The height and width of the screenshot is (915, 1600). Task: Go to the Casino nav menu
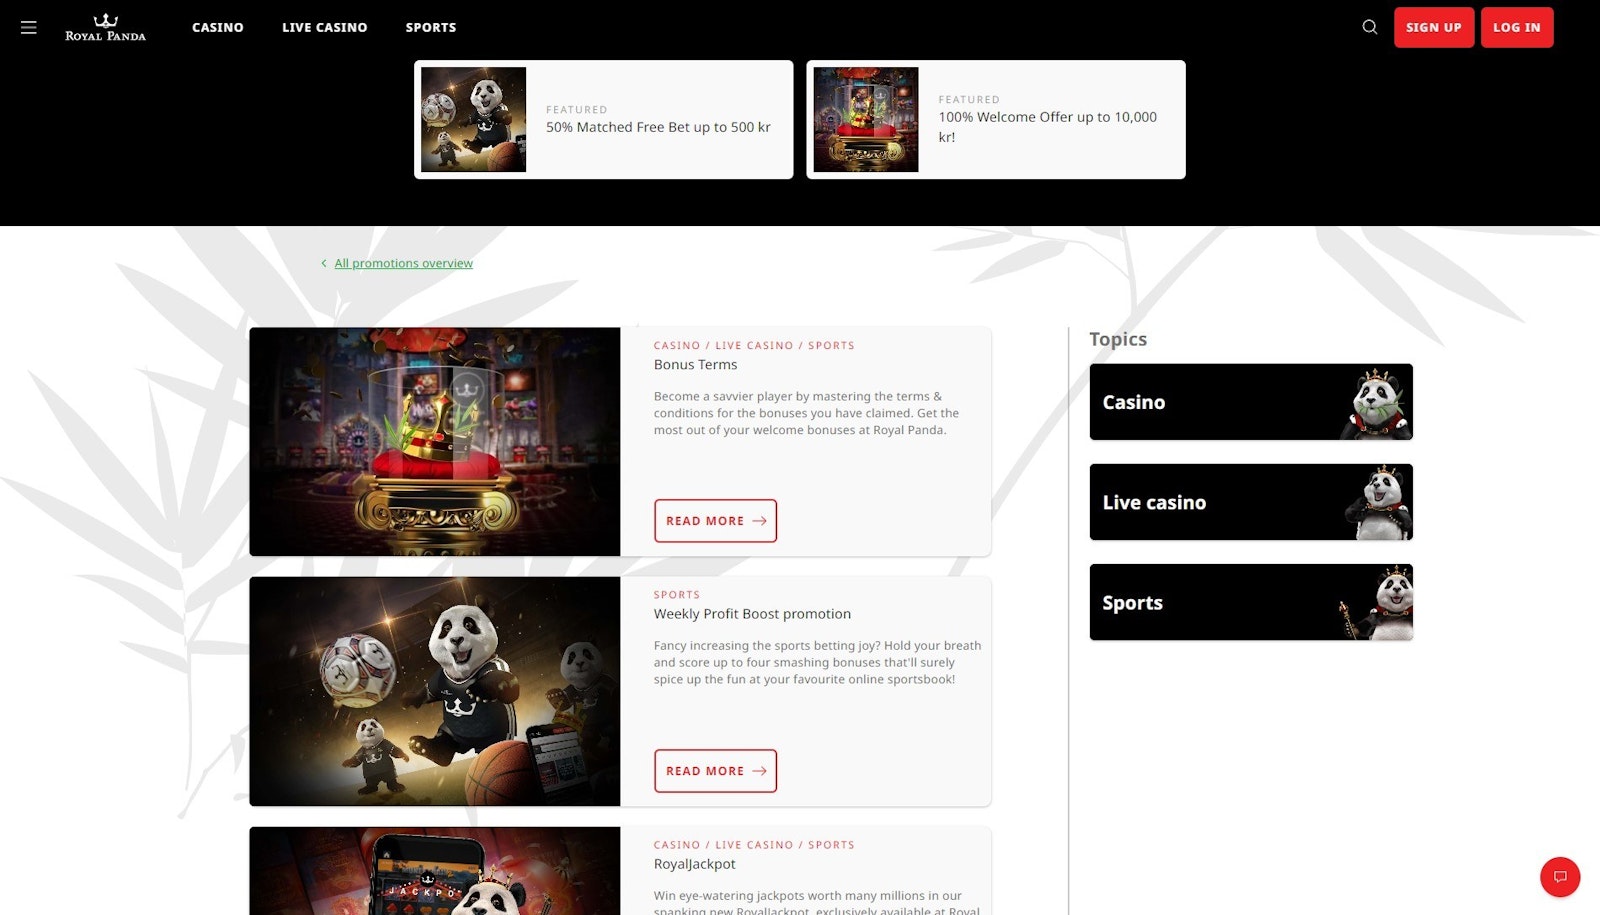(x=218, y=27)
